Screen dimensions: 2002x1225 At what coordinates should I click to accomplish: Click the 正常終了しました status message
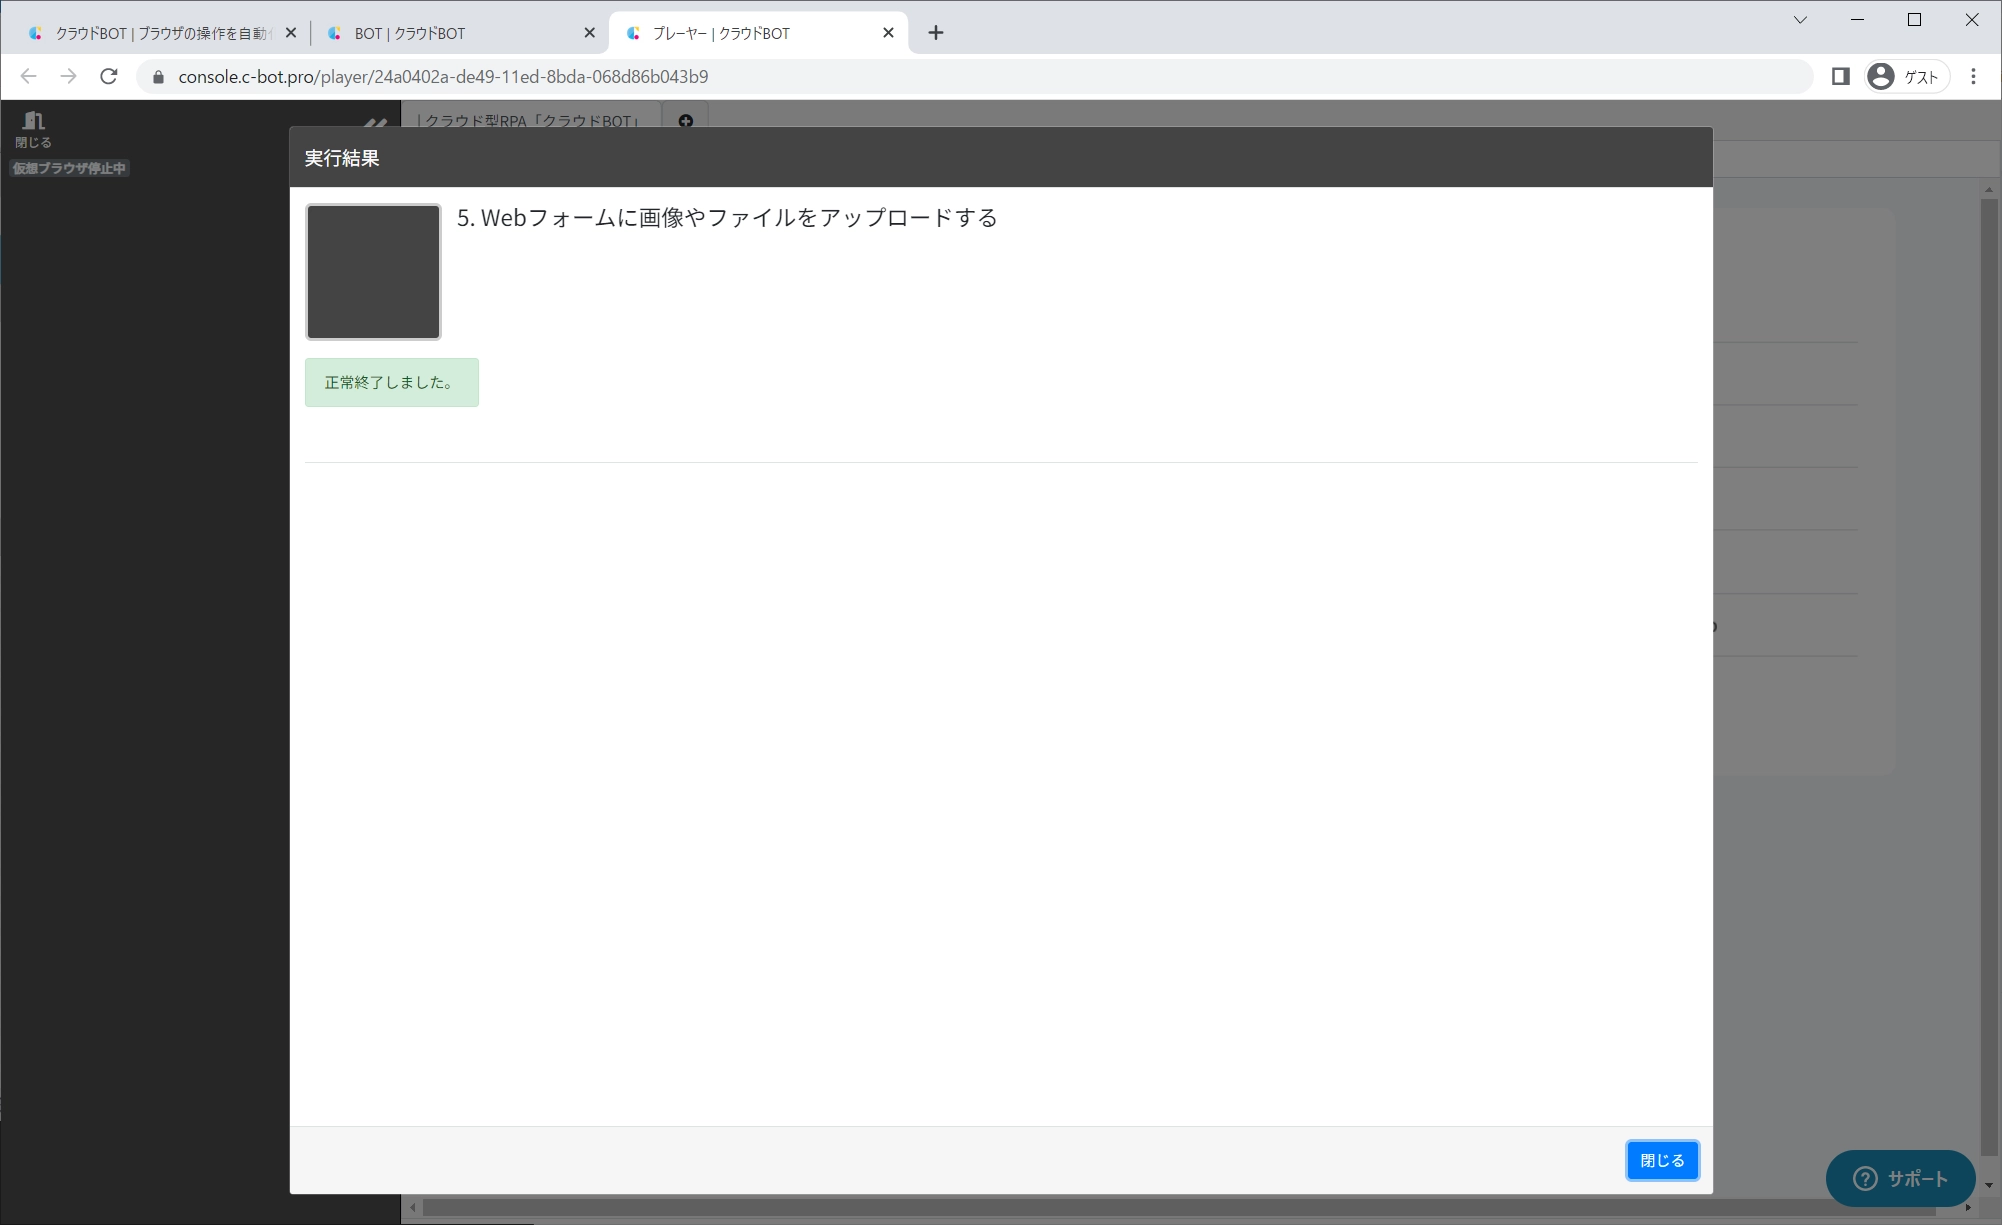391,383
